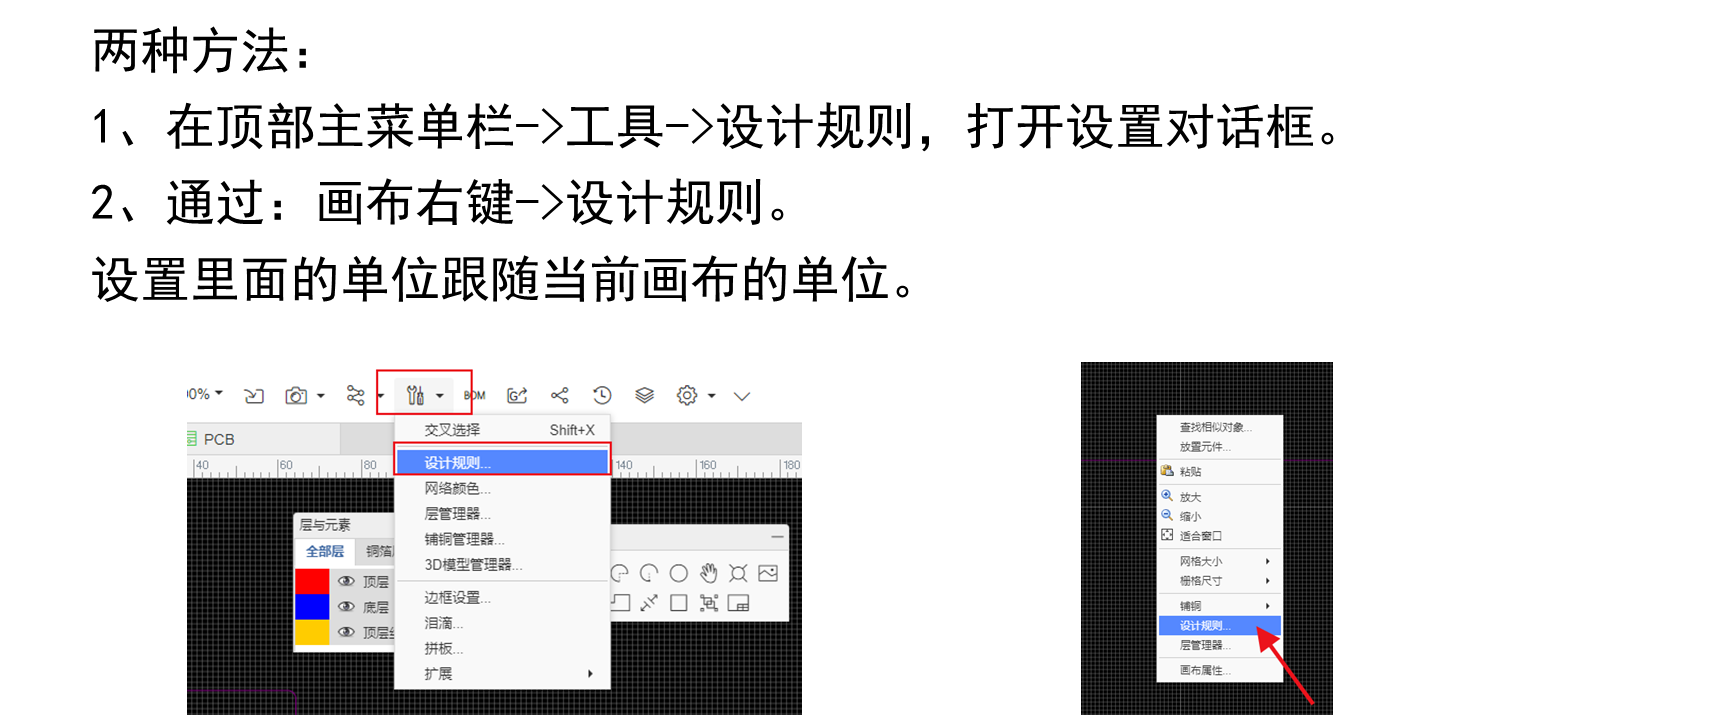Select the rectangle tool in floating palette
The image size is (1720, 715).
click(x=679, y=603)
